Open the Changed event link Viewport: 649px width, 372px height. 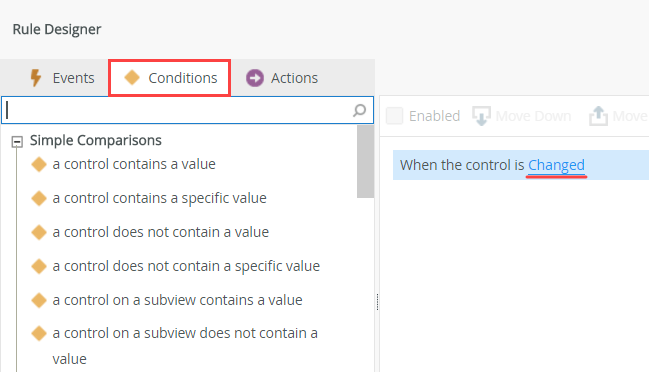point(556,165)
